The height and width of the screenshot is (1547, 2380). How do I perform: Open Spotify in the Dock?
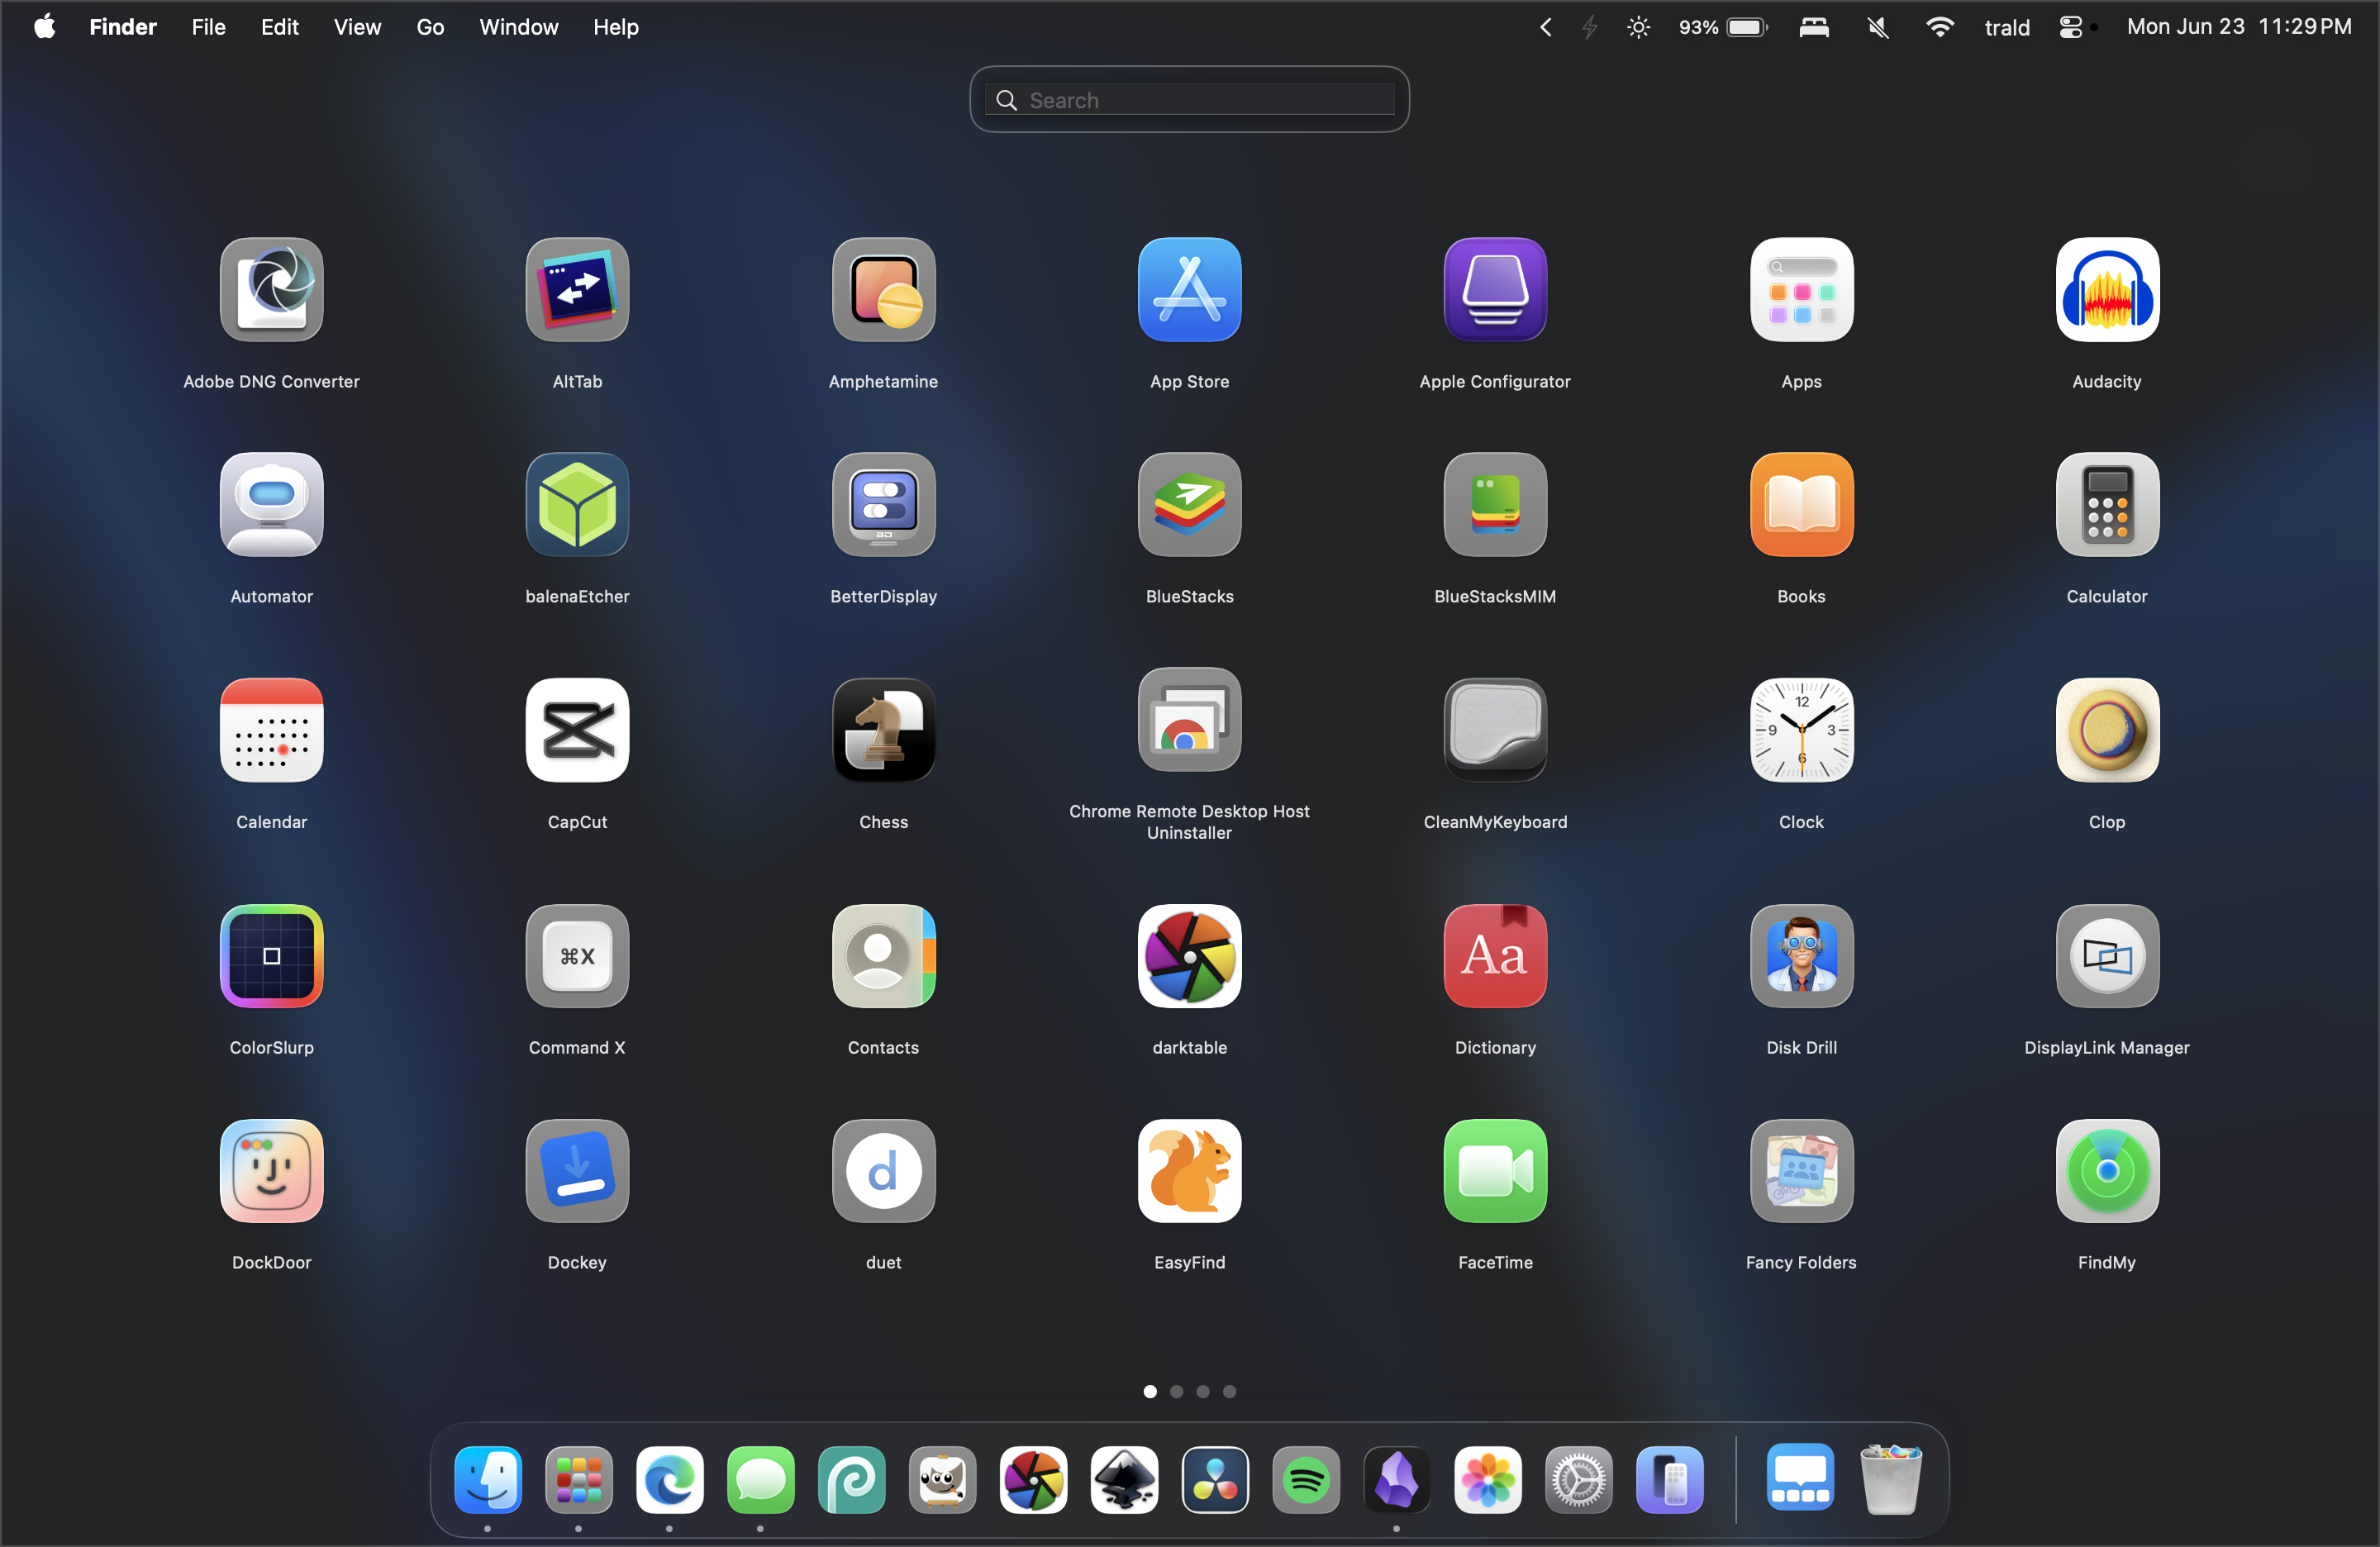pos(1306,1479)
